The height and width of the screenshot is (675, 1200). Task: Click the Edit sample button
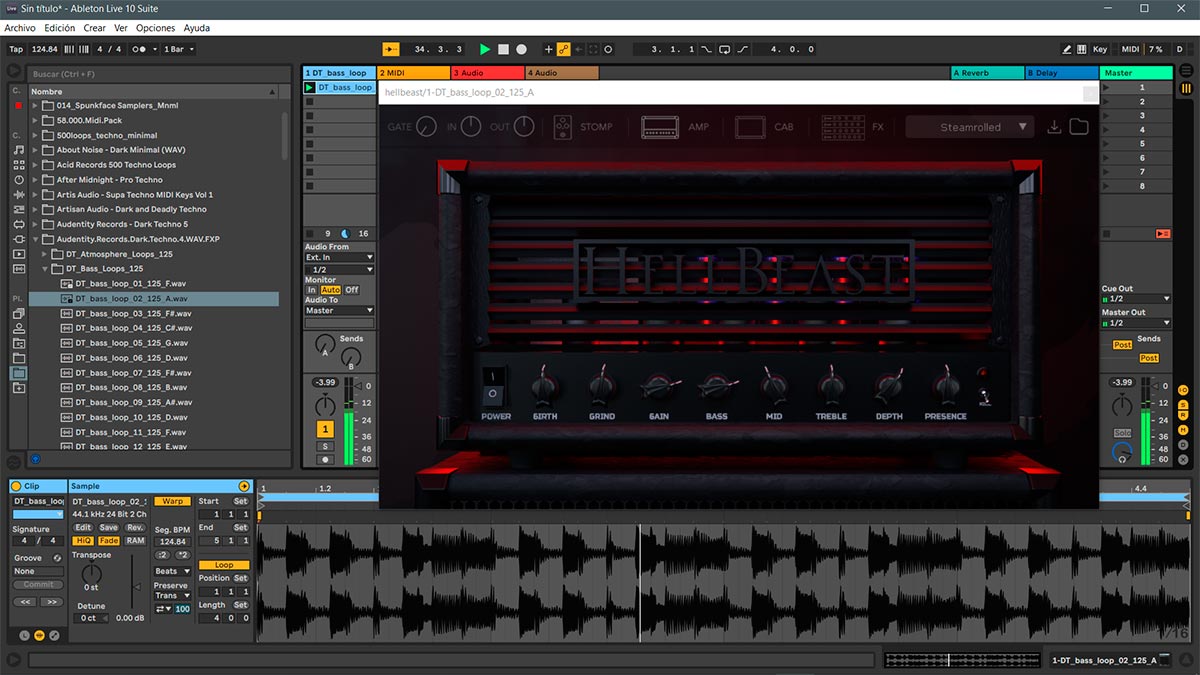[x=83, y=527]
